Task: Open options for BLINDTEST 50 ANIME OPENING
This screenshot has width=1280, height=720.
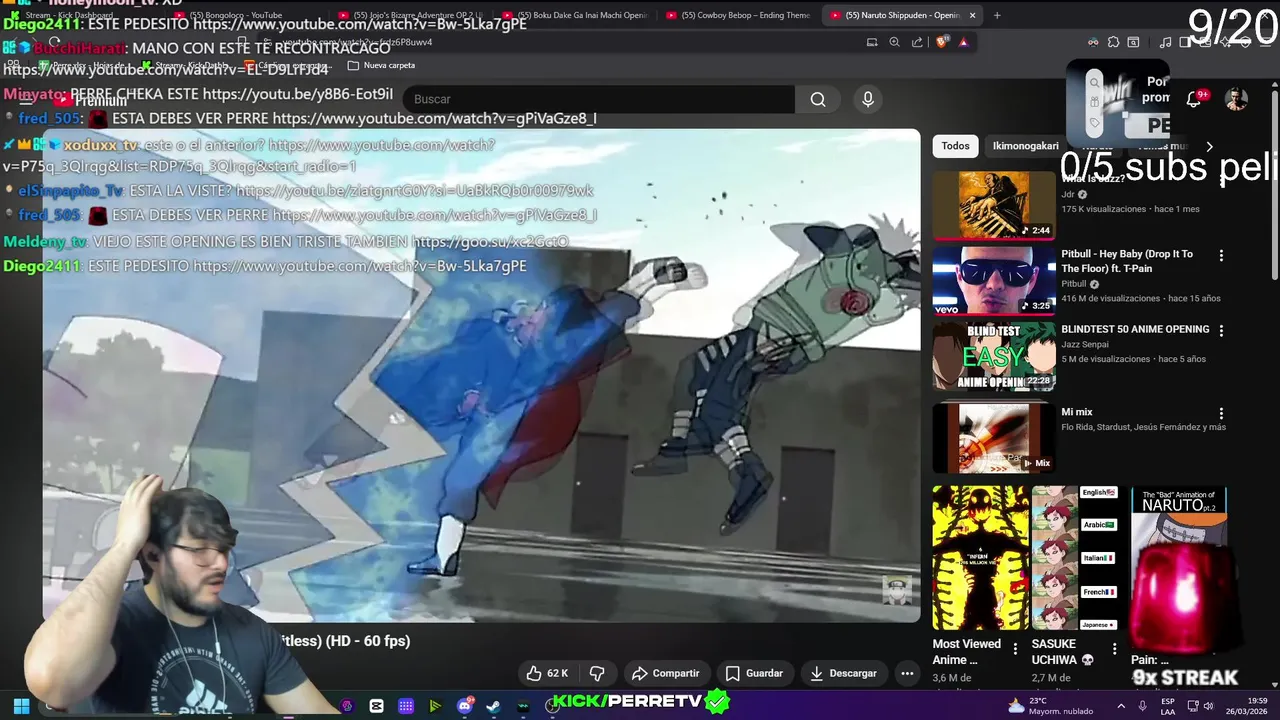Action: (x=1221, y=331)
